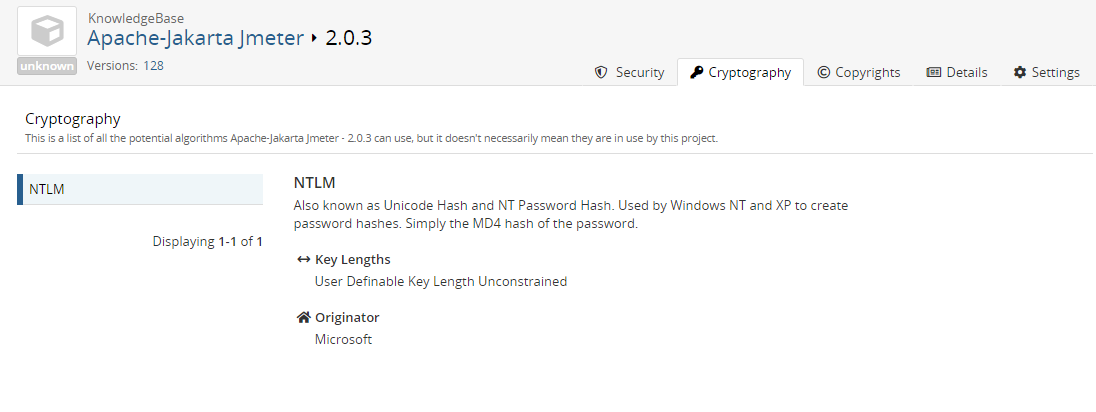
Task: Click the Versions: 128 count
Action: pos(125,66)
